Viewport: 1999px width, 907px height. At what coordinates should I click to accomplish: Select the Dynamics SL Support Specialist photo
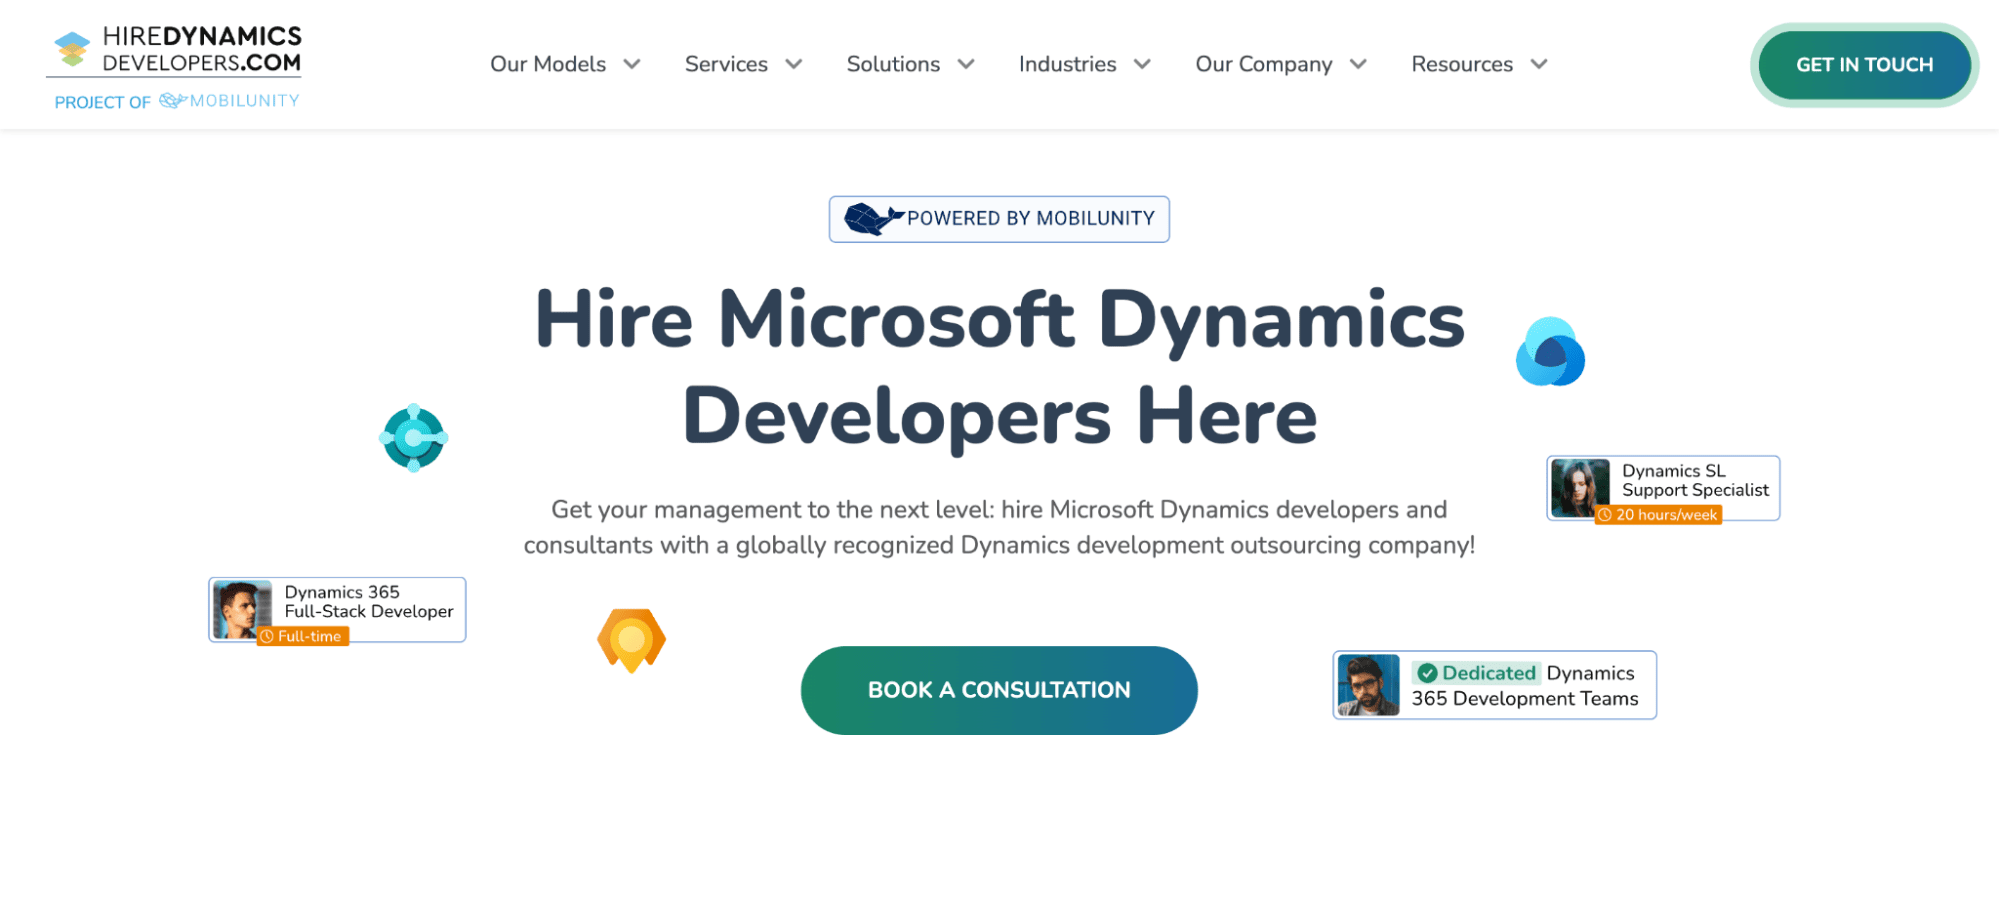[1580, 488]
